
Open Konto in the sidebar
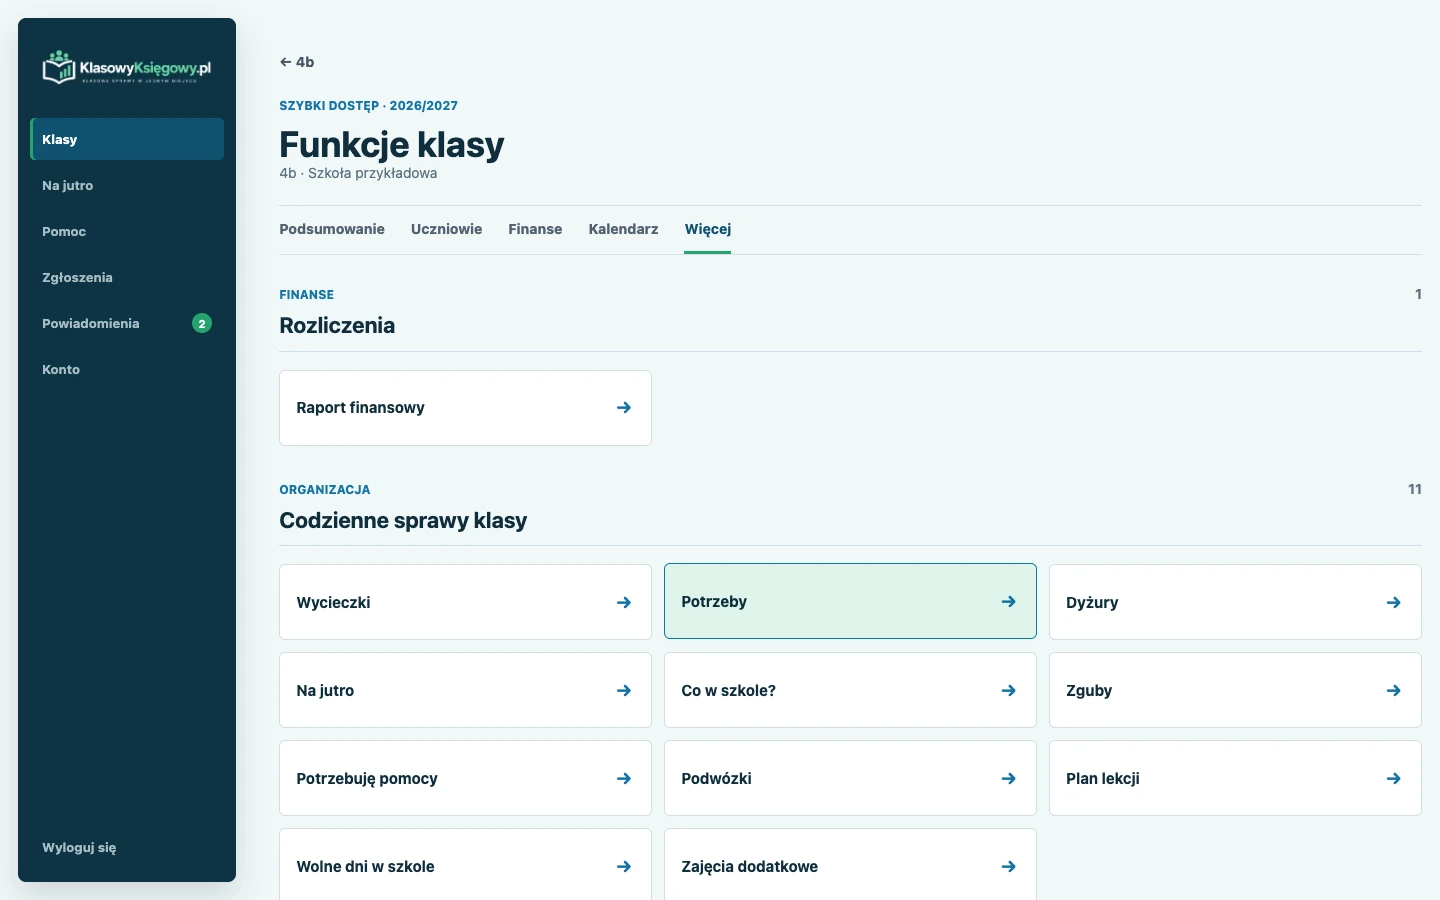[x=127, y=369]
